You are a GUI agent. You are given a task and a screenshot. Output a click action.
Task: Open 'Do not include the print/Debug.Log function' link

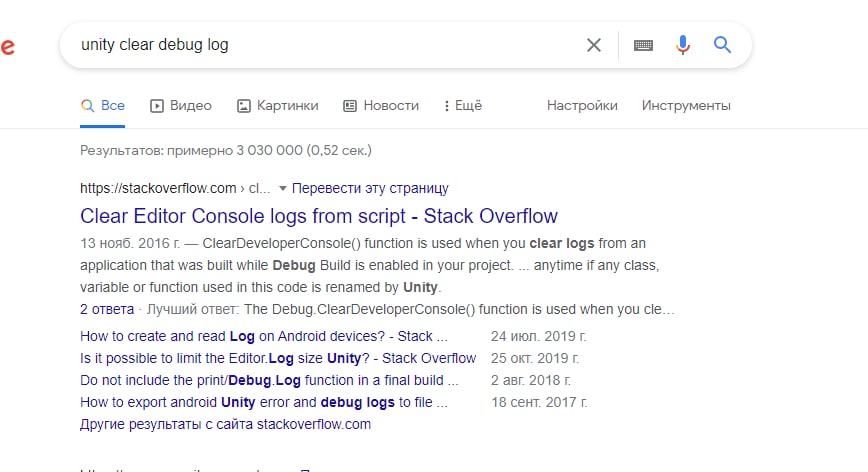[269, 380]
